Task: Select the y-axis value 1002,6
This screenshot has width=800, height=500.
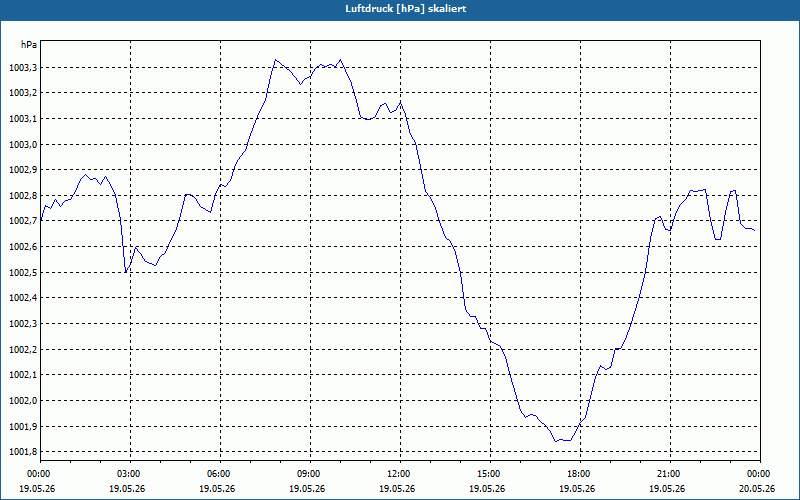Action: click(x=23, y=247)
